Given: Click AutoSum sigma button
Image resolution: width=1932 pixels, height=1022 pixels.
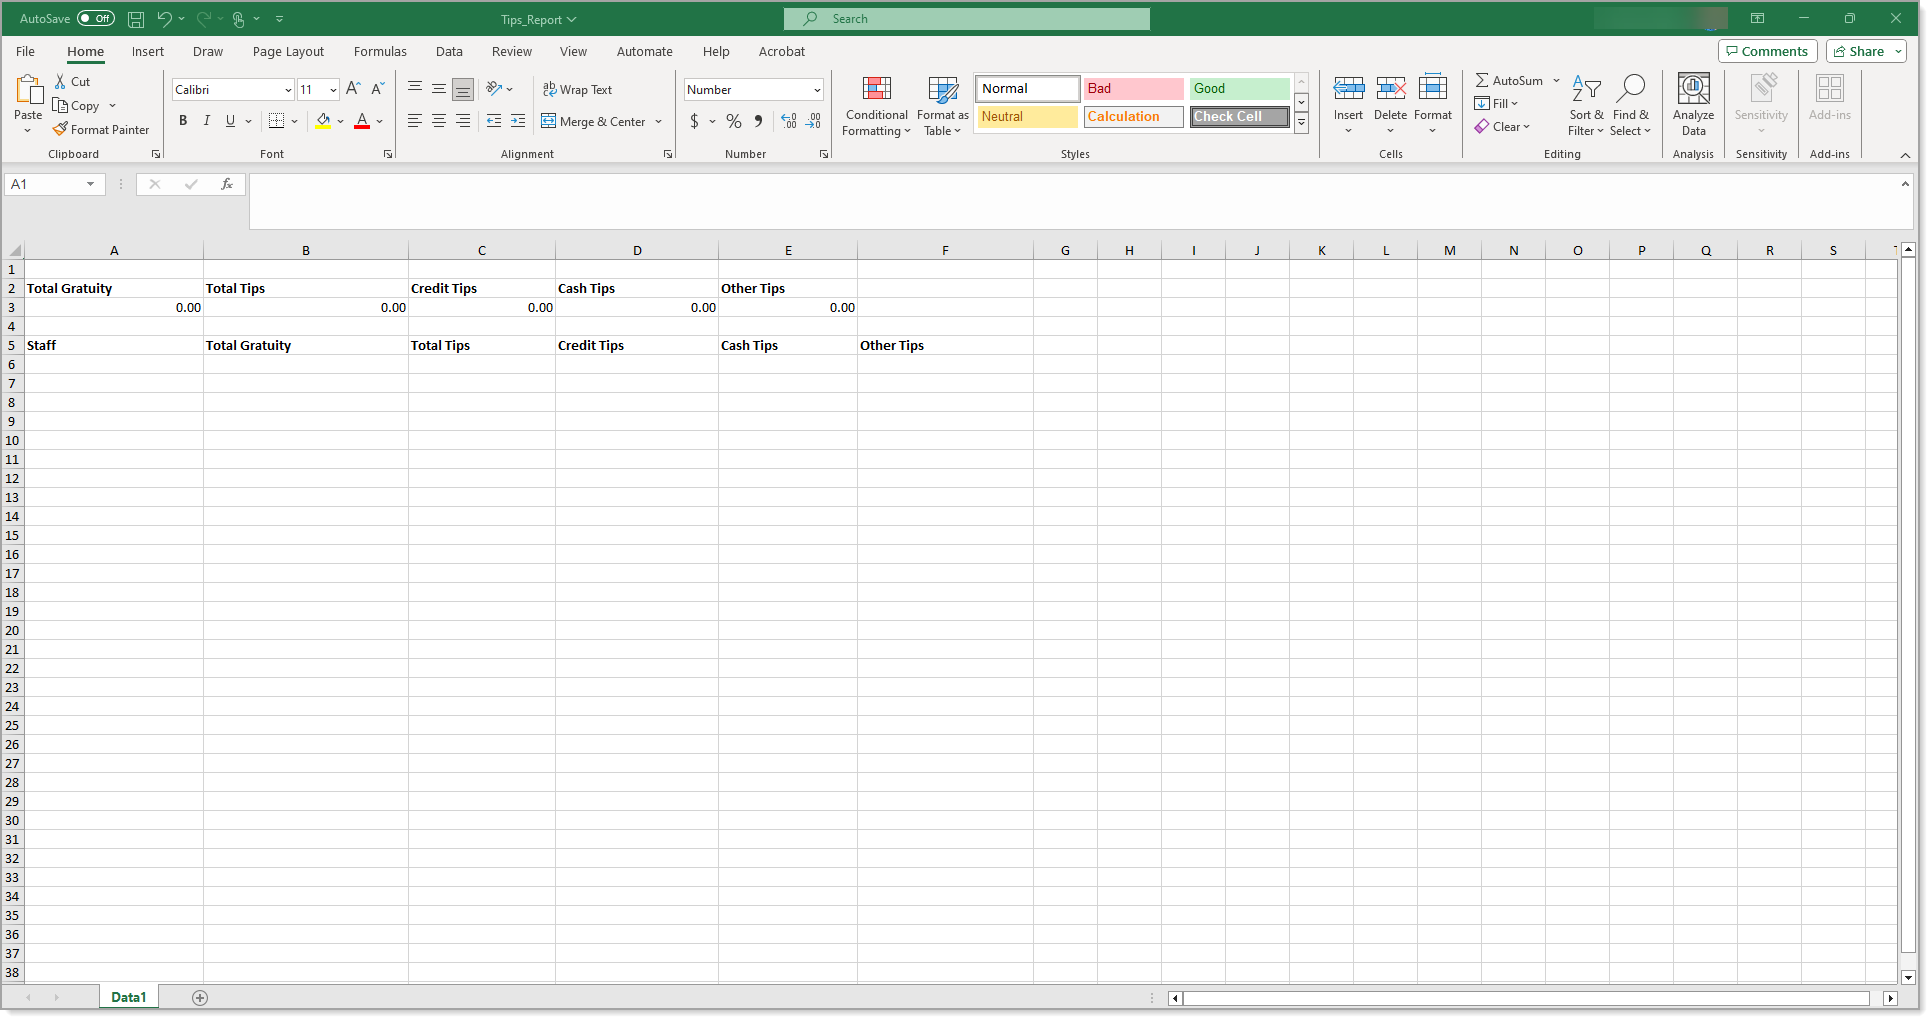Looking at the screenshot, I should [x=1509, y=81].
